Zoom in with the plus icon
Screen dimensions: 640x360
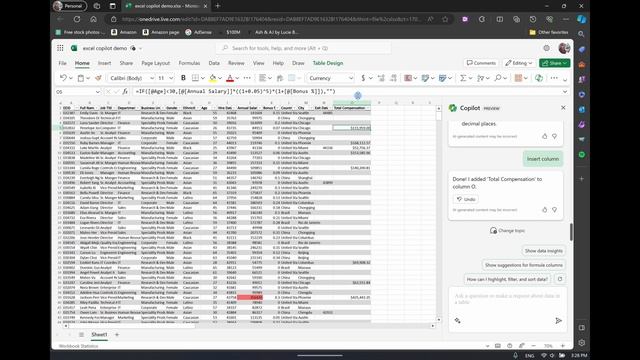562,346
